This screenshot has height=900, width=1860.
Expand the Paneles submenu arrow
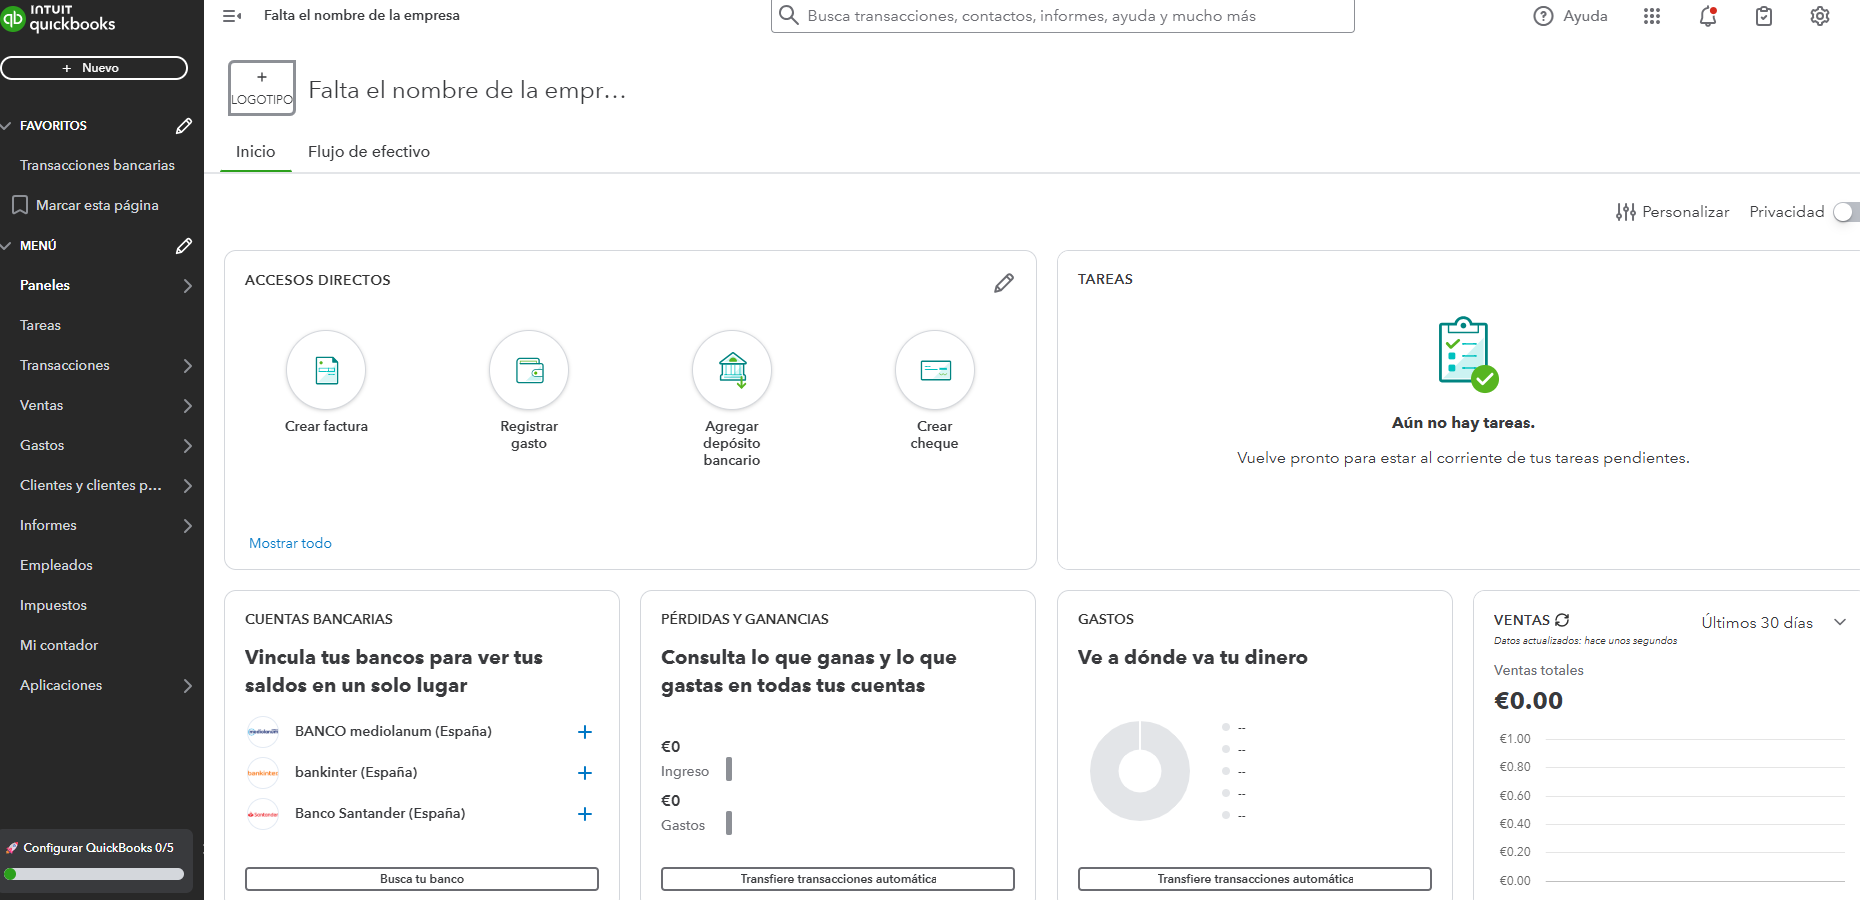click(x=187, y=286)
